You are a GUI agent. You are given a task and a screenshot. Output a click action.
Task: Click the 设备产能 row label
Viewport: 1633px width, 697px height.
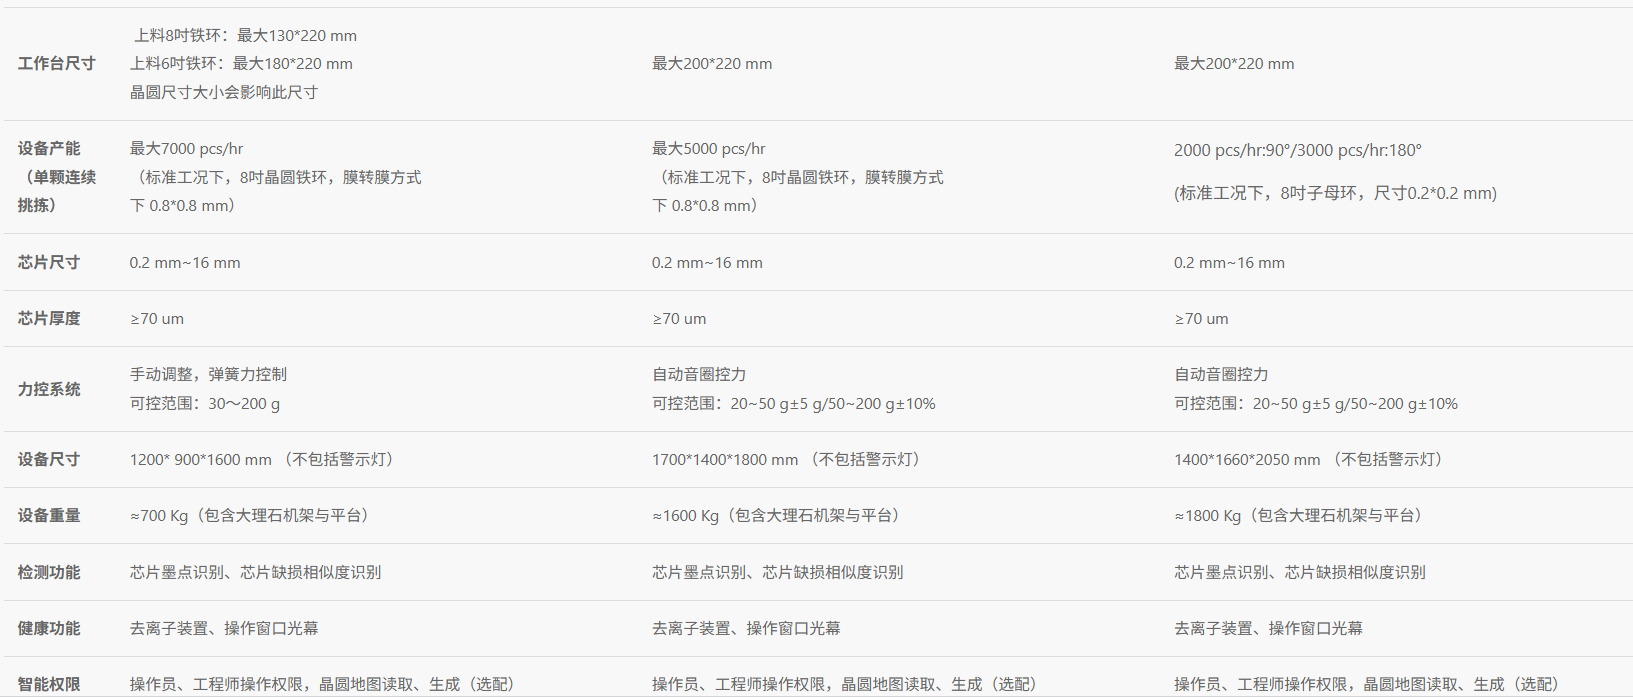point(49,149)
